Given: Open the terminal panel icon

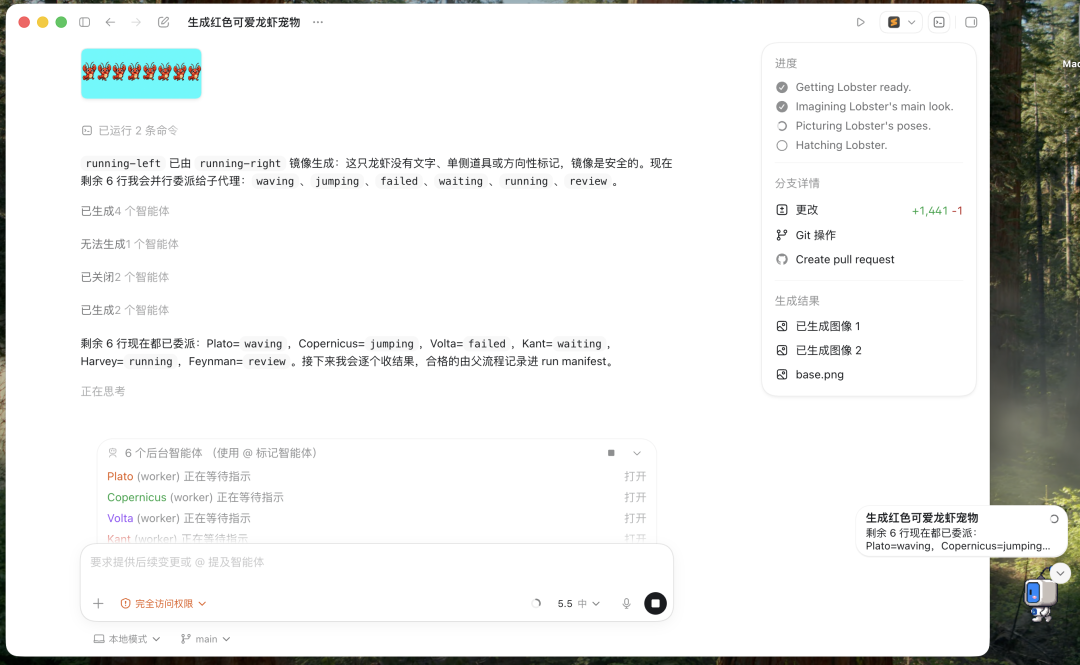Looking at the screenshot, I should pyautogui.click(x=939, y=22).
